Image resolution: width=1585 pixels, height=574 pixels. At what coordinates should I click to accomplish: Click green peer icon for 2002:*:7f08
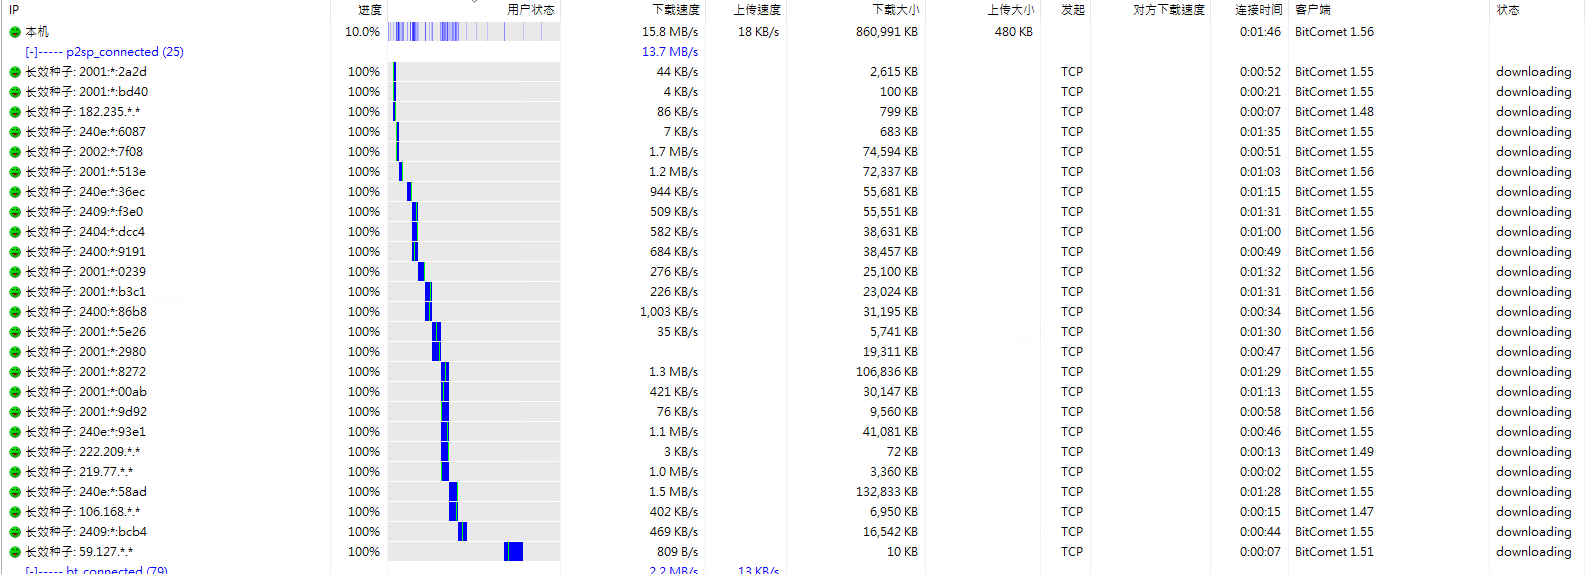15,152
